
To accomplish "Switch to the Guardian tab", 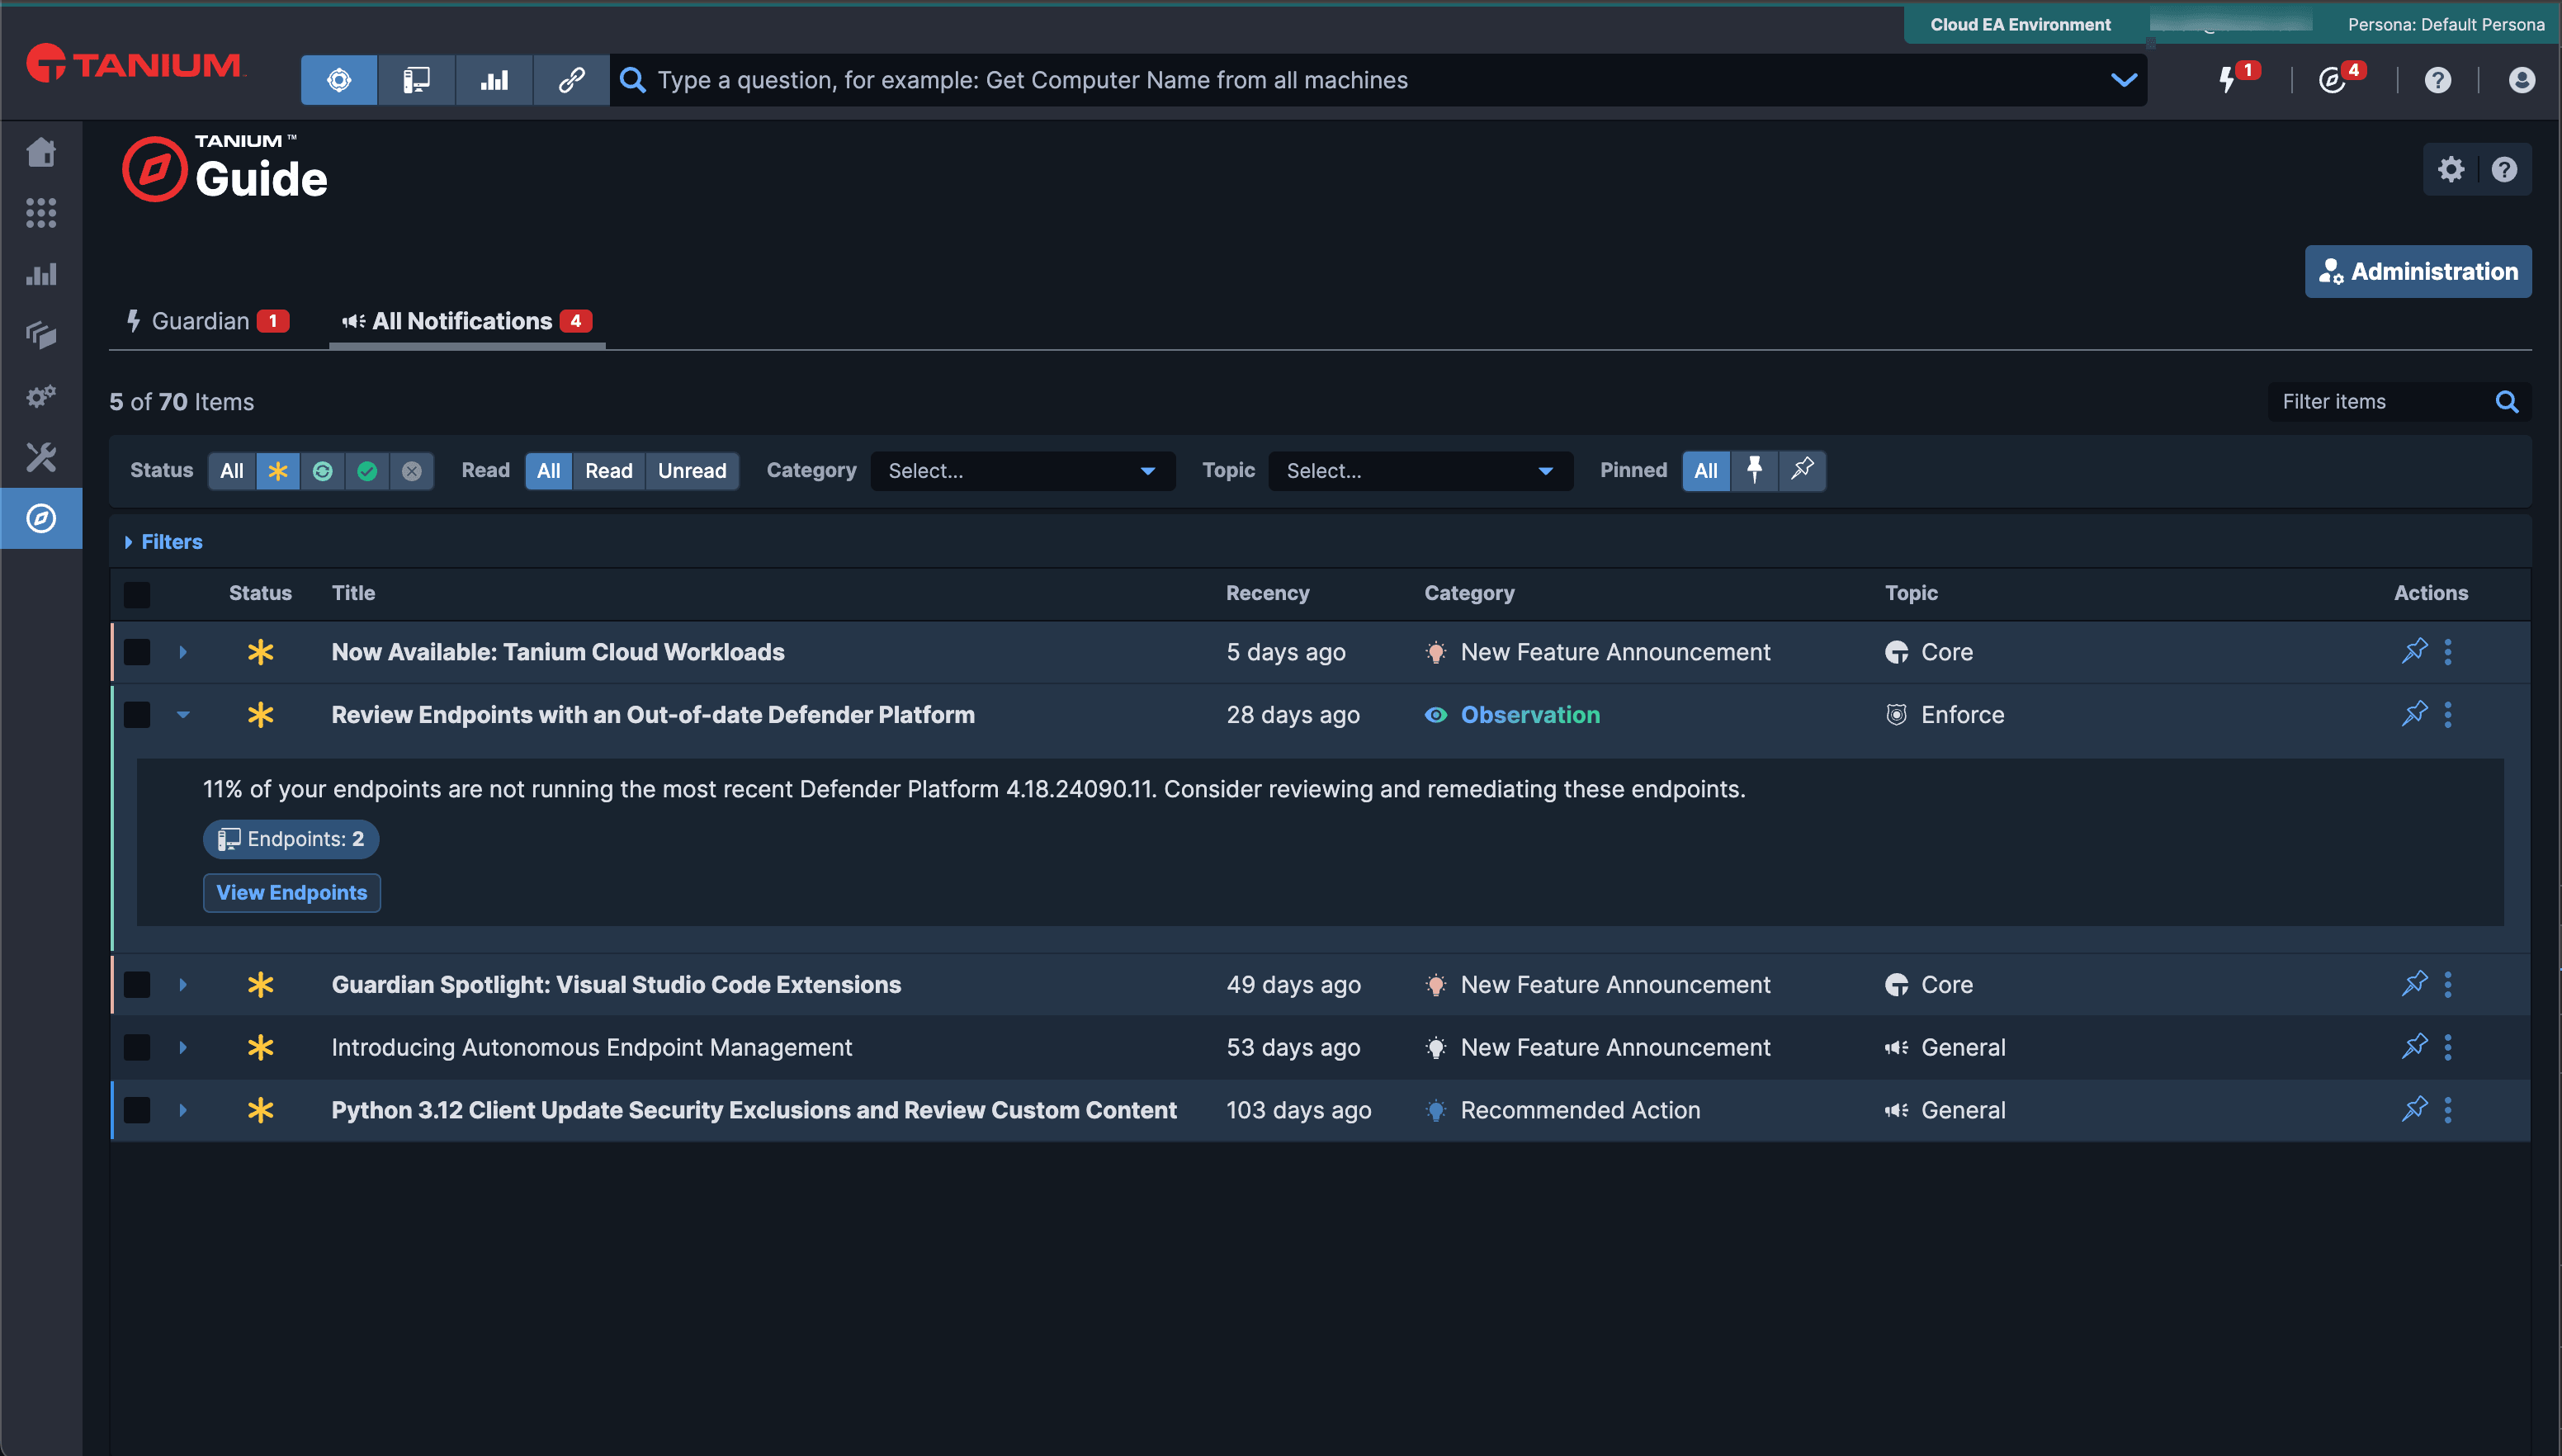I will click(207, 321).
